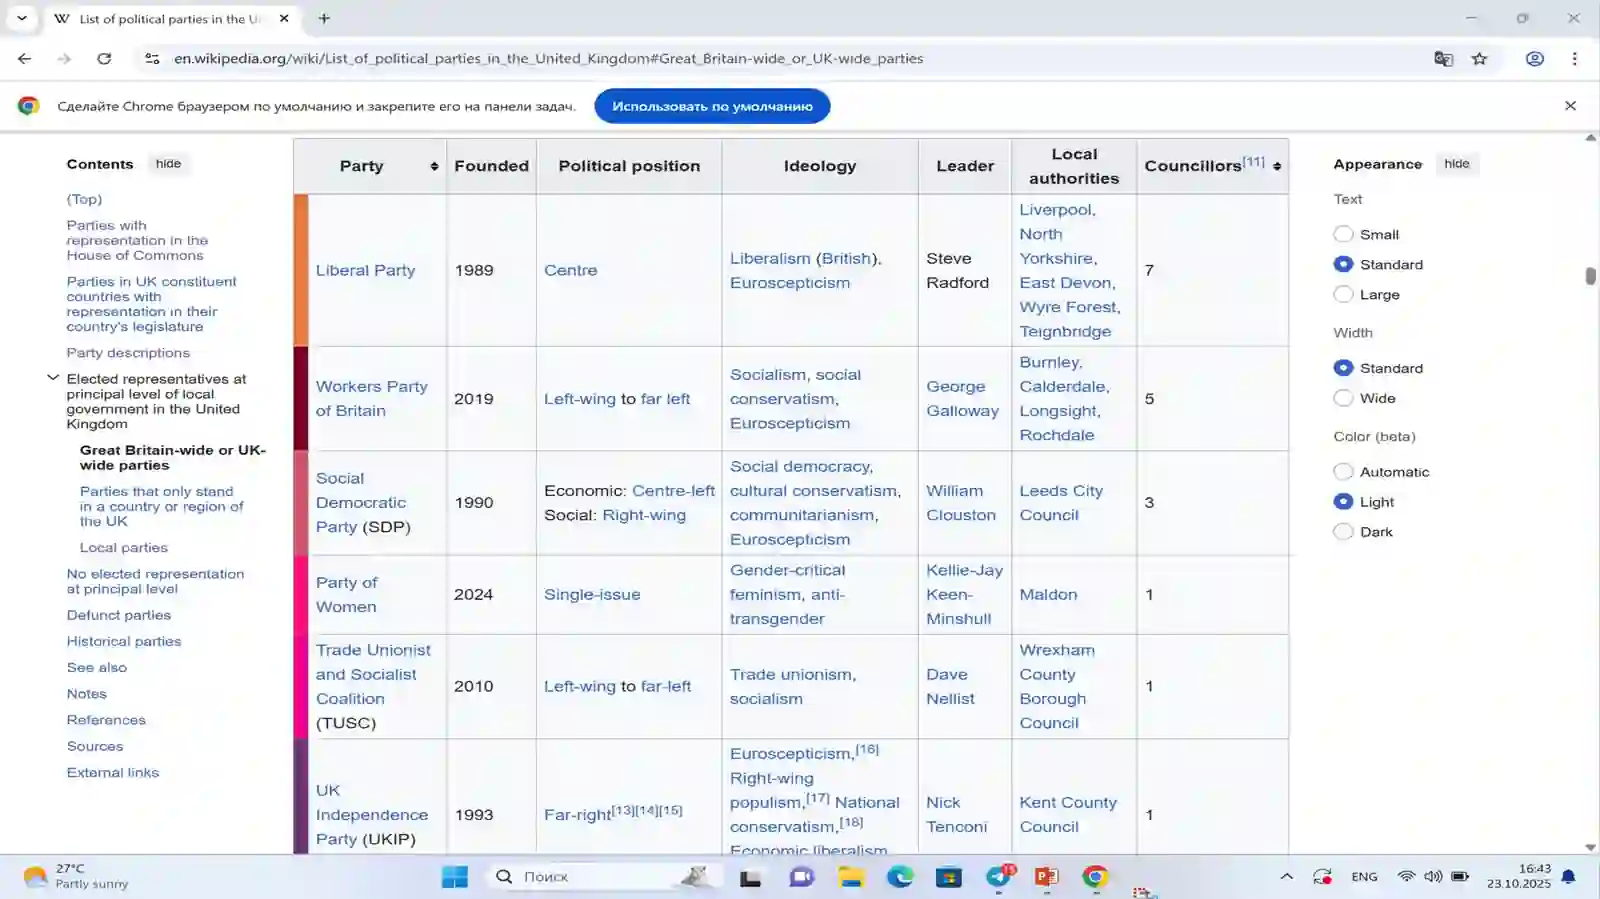Open the Workers Party of Britain link

pyautogui.click(x=372, y=398)
